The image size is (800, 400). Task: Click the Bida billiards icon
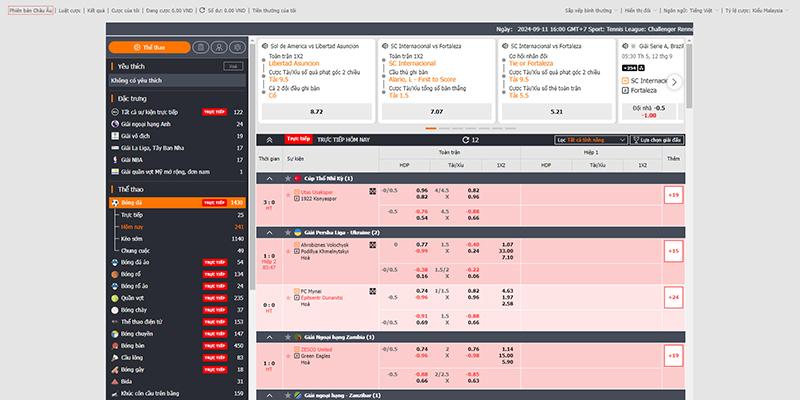pyautogui.click(x=115, y=382)
